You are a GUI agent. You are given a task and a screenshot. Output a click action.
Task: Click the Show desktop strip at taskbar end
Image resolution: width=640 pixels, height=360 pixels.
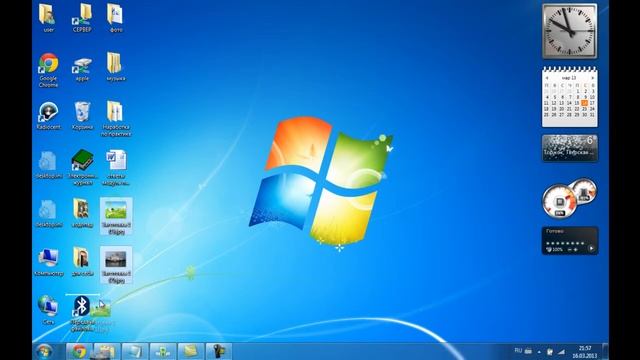[605, 351]
